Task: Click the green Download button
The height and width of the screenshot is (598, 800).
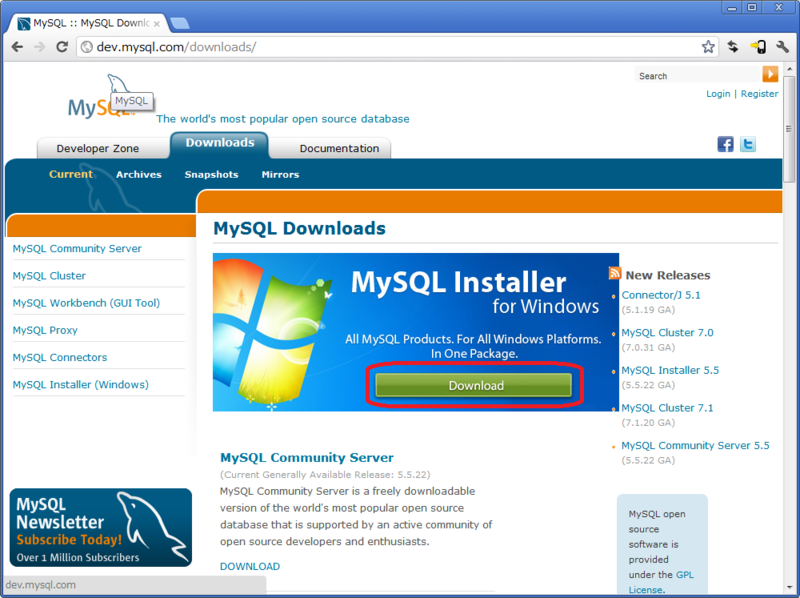Action: (x=473, y=385)
